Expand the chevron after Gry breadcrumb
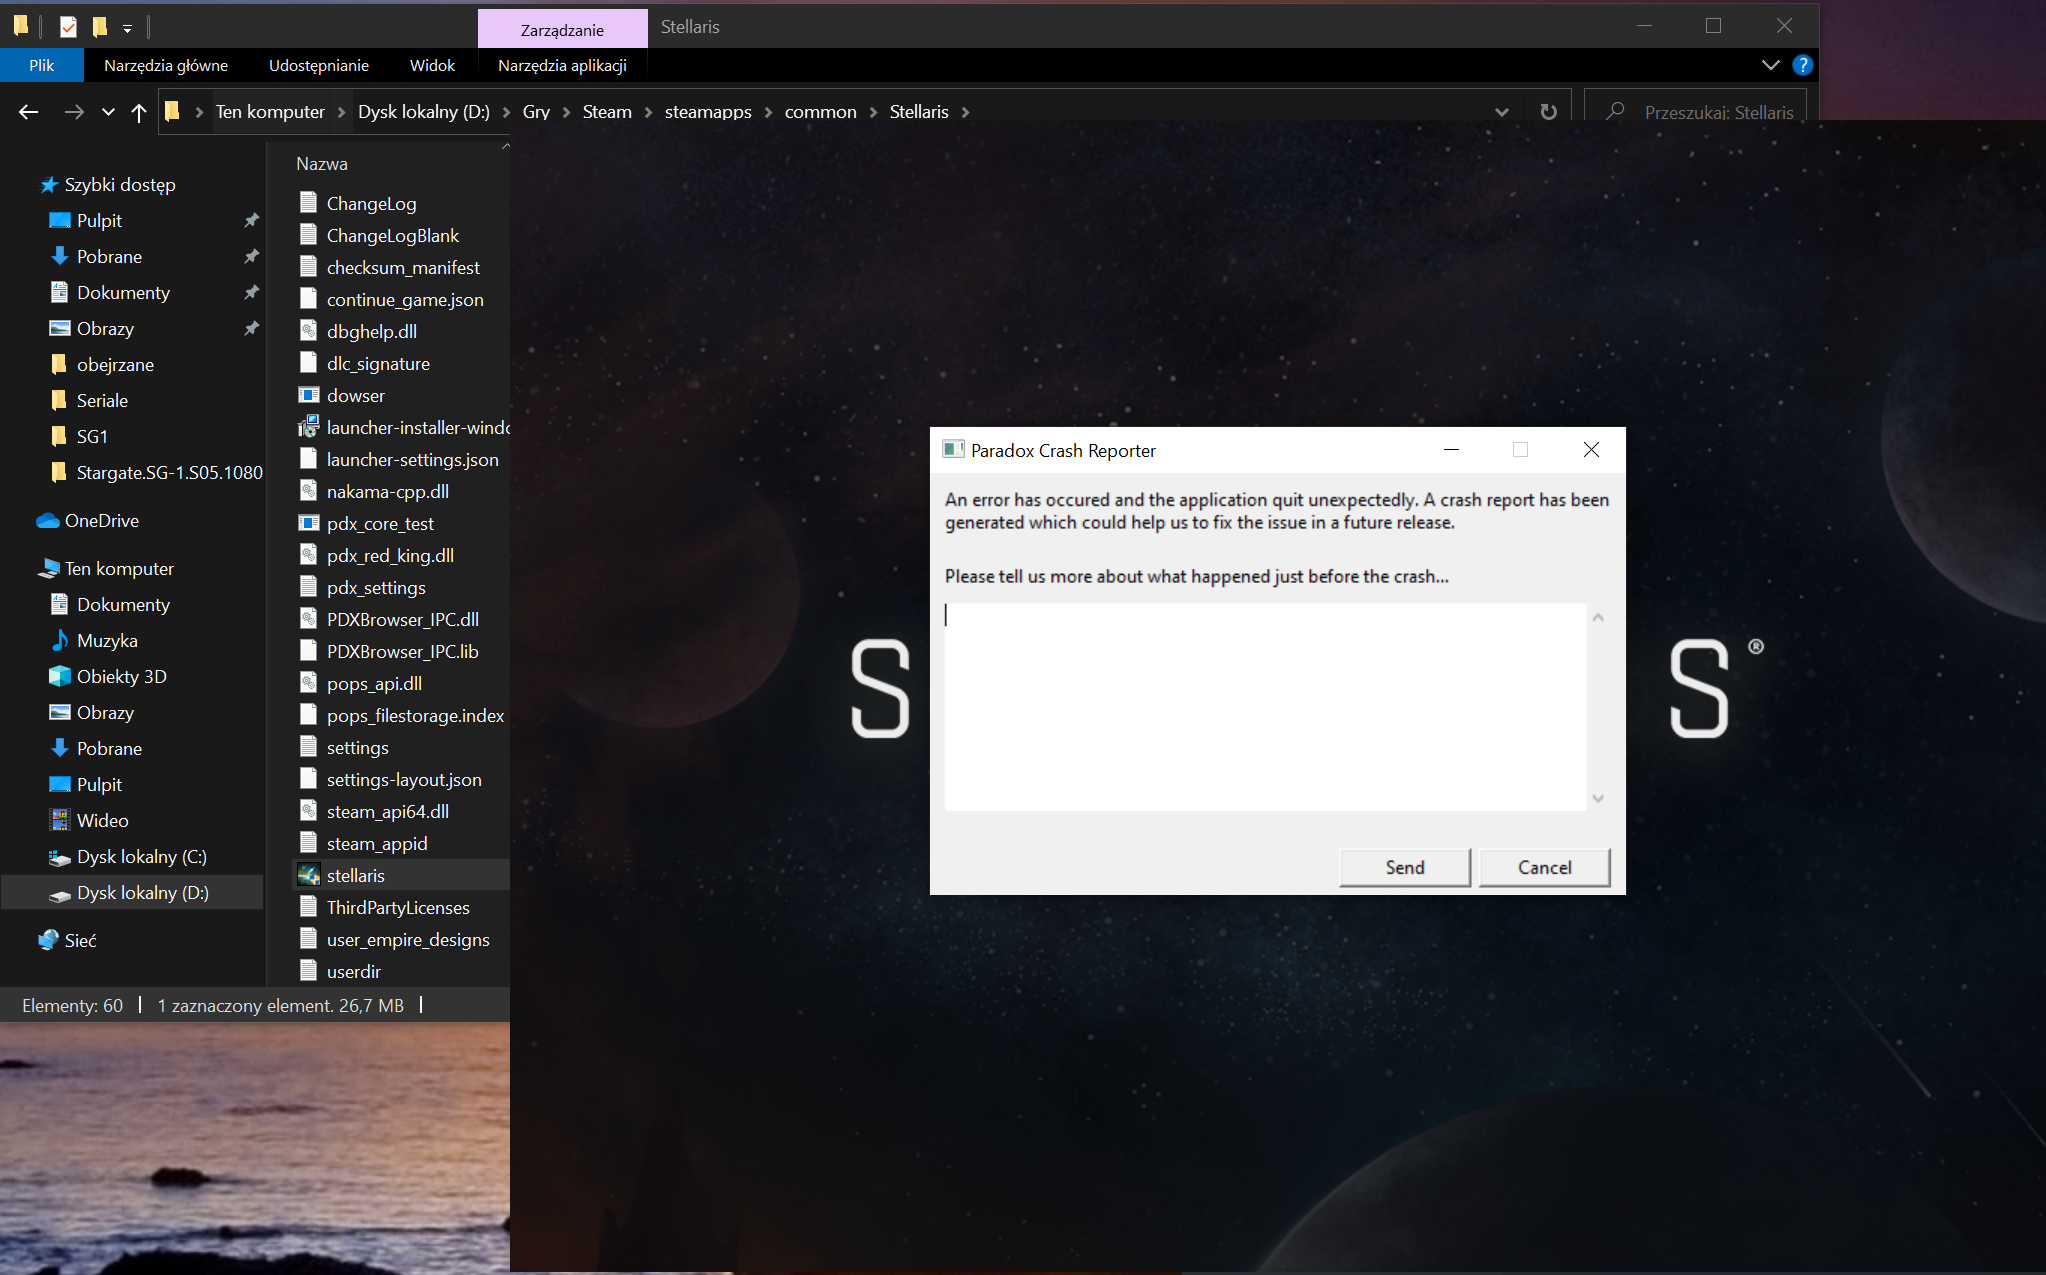This screenshot has width=2046, height=1275. click(566, 112)
